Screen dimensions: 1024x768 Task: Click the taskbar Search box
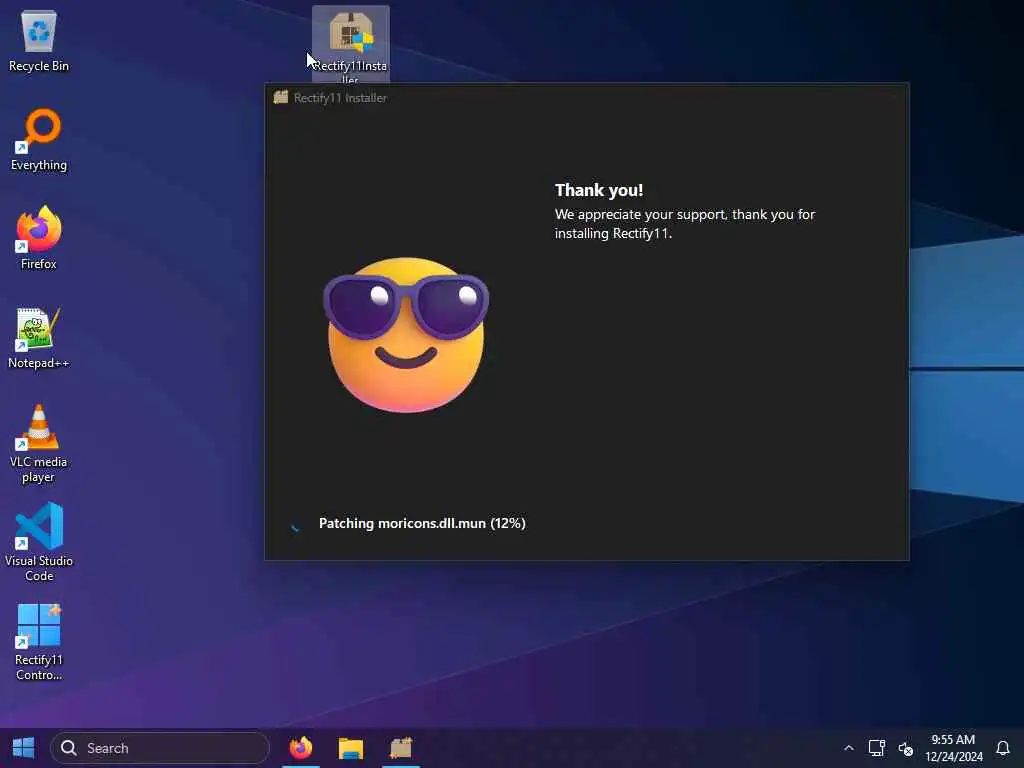(160, 748)
